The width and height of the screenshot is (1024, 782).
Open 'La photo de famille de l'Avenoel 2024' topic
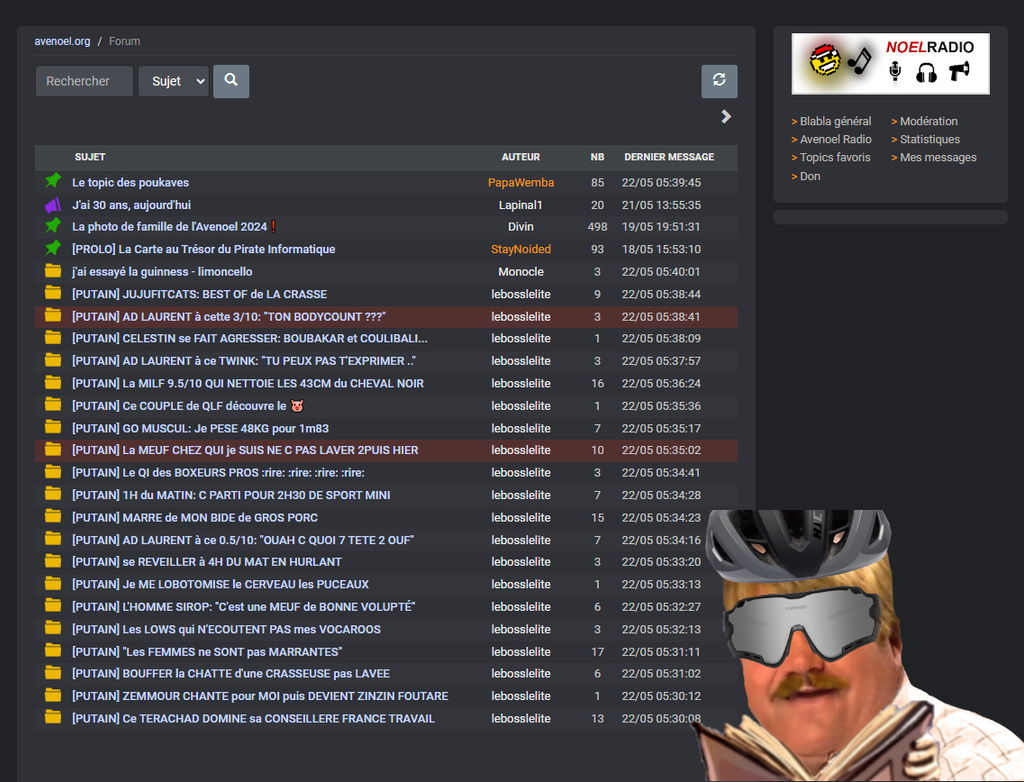coord(170,227)
